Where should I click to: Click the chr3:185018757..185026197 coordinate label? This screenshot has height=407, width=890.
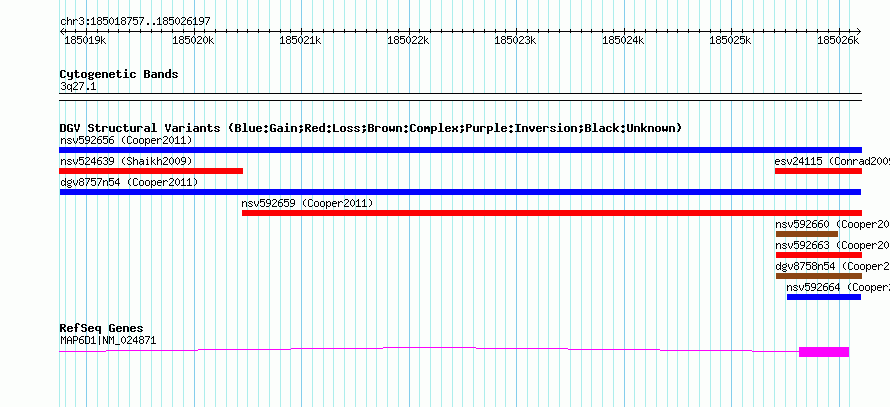point(135,21)
